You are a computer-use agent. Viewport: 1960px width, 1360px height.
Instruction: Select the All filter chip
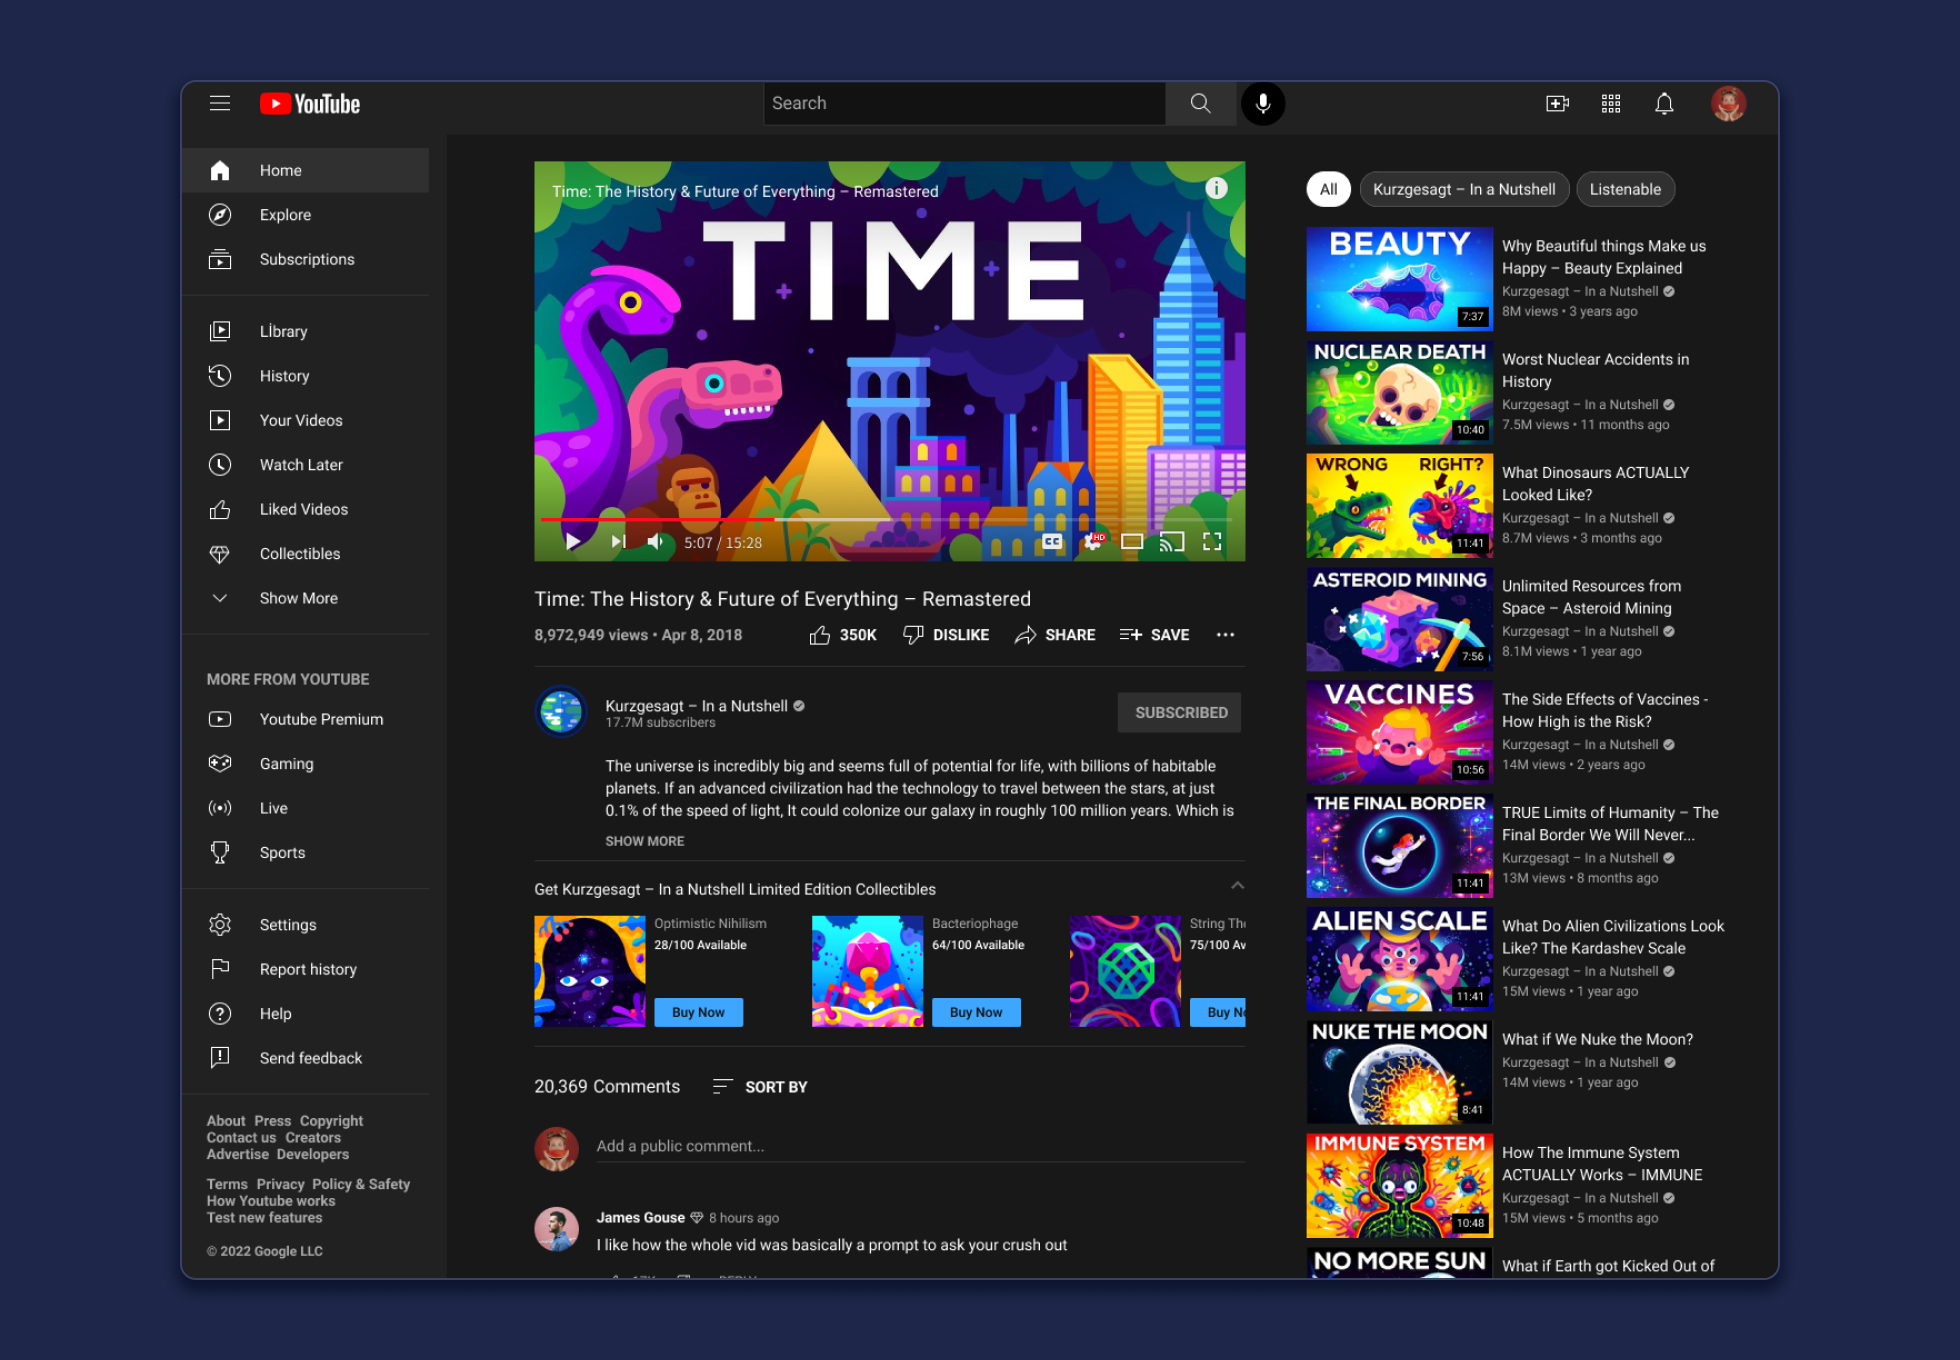(x=1328, y=189)
